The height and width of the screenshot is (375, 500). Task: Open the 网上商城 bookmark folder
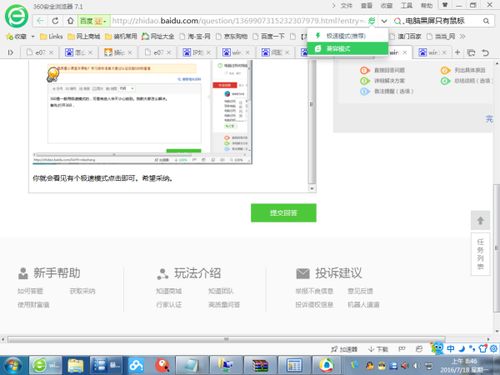(84, 36)
